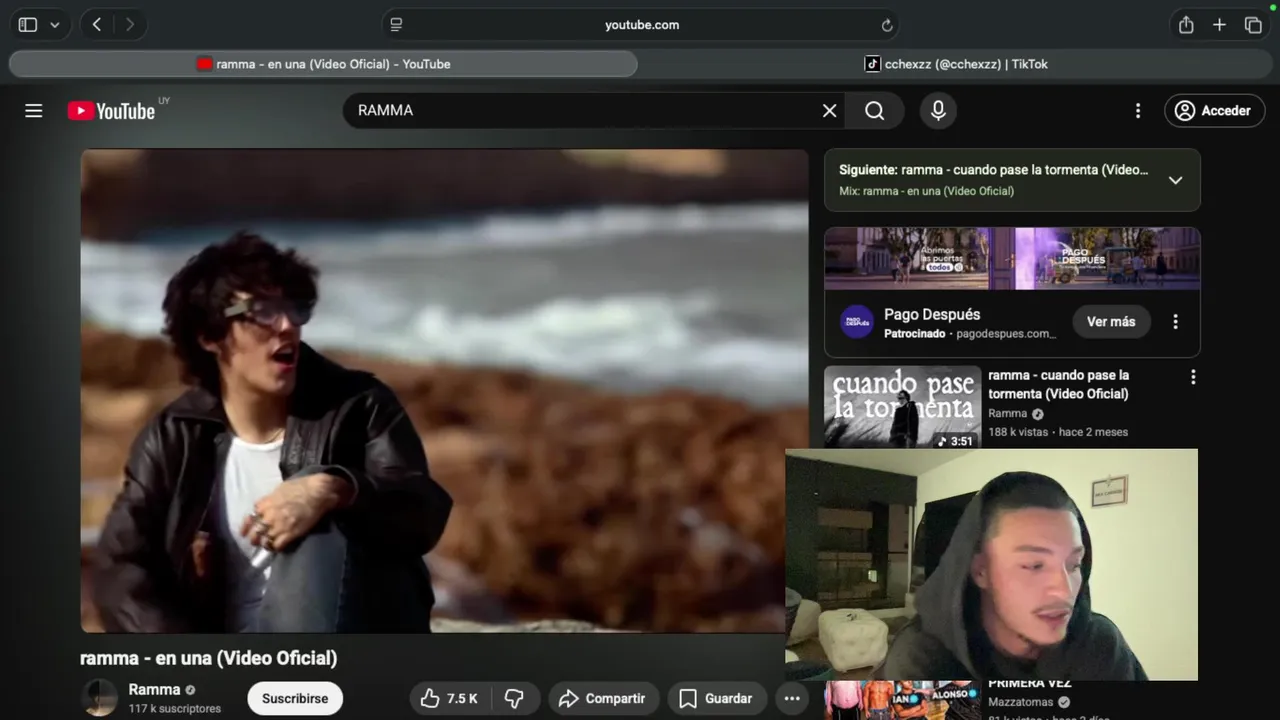This screenshot has width=1280, height=720.
Task: Open the Ramma channel name in suggestion
Action: (1007, 413)
